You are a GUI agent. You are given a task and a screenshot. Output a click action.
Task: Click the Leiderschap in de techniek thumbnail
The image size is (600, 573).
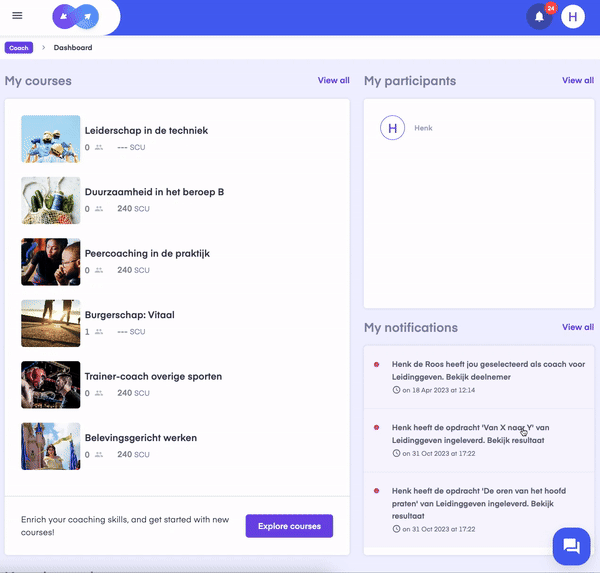coord(51,139)
